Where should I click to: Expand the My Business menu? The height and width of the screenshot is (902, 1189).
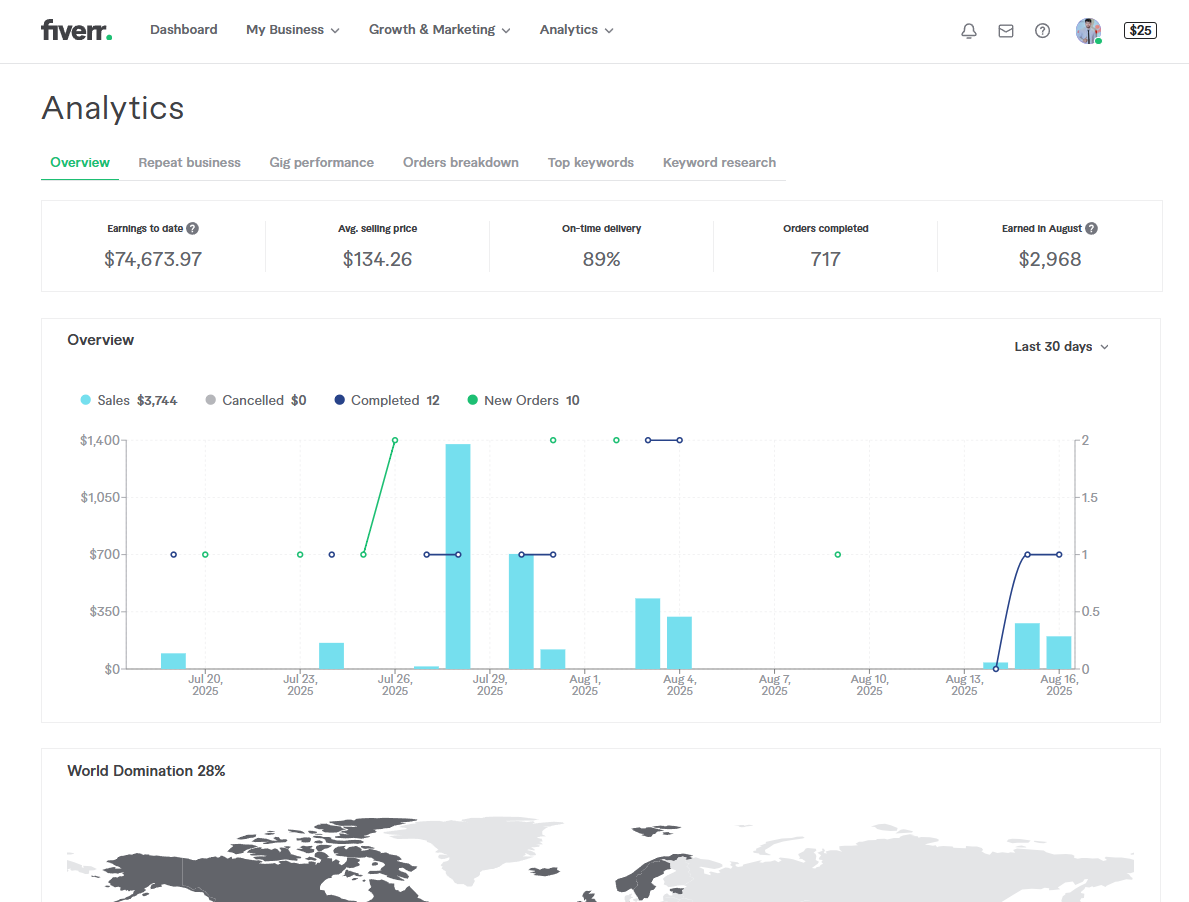click(x=292, y=30)
